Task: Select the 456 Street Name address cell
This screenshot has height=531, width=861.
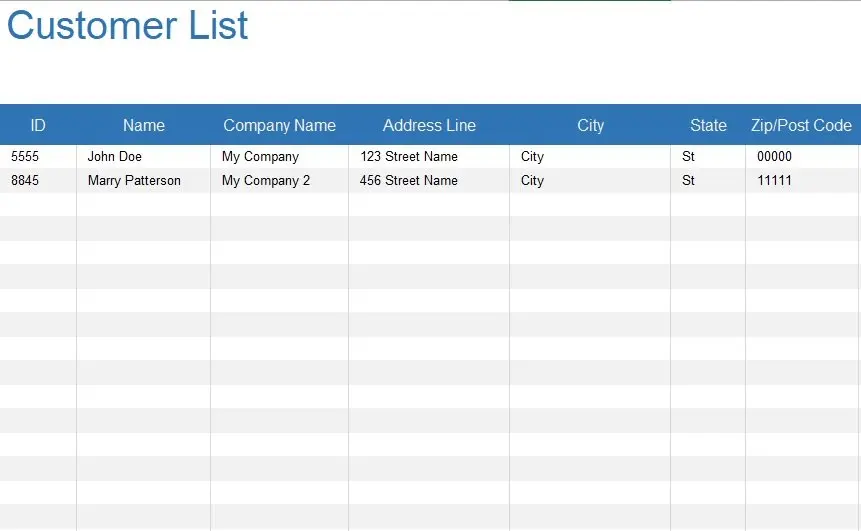Action: pyautogui.click(x=429, y=181)
